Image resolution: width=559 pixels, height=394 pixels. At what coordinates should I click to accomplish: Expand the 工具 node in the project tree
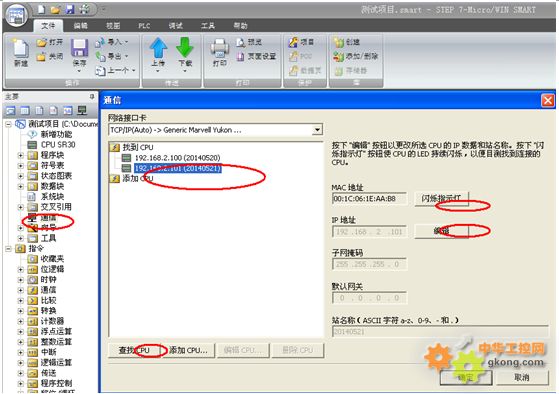(x=21, y=238)
